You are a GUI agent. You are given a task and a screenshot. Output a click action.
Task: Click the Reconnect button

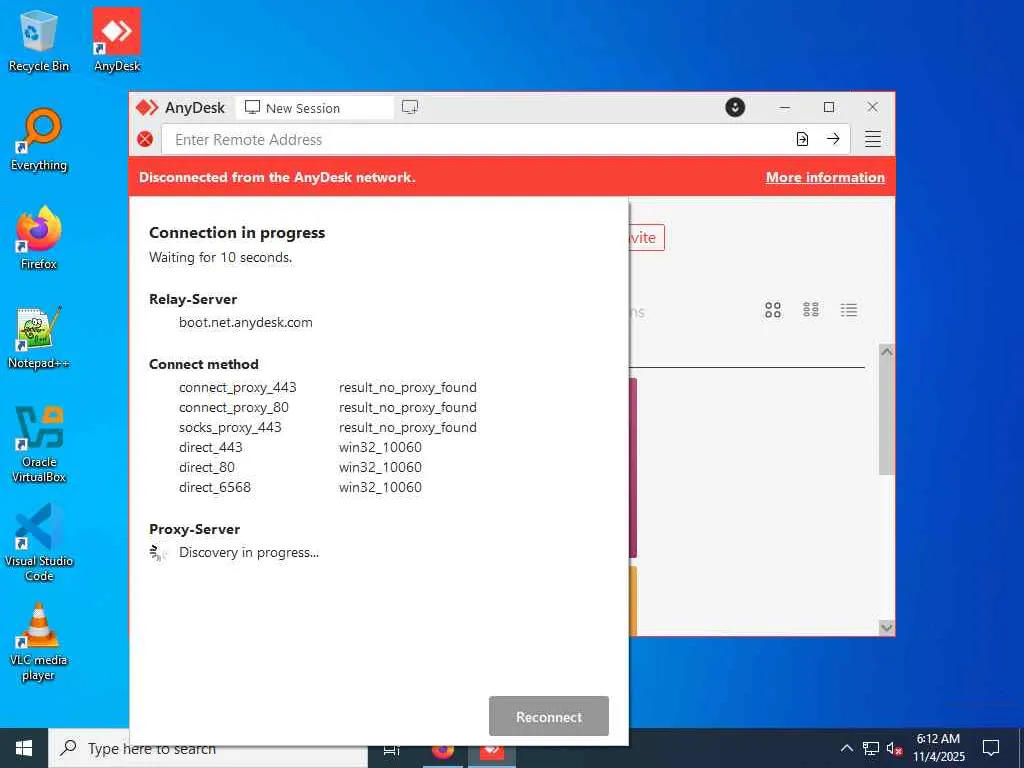click(549, 716)
